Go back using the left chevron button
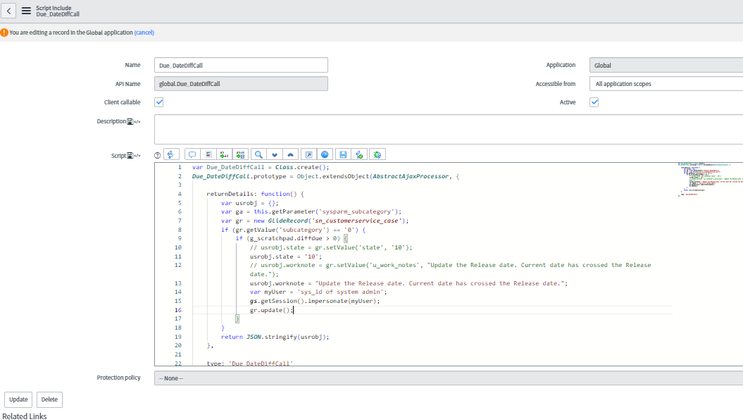 pyautogui.click(x=9, y=10)
